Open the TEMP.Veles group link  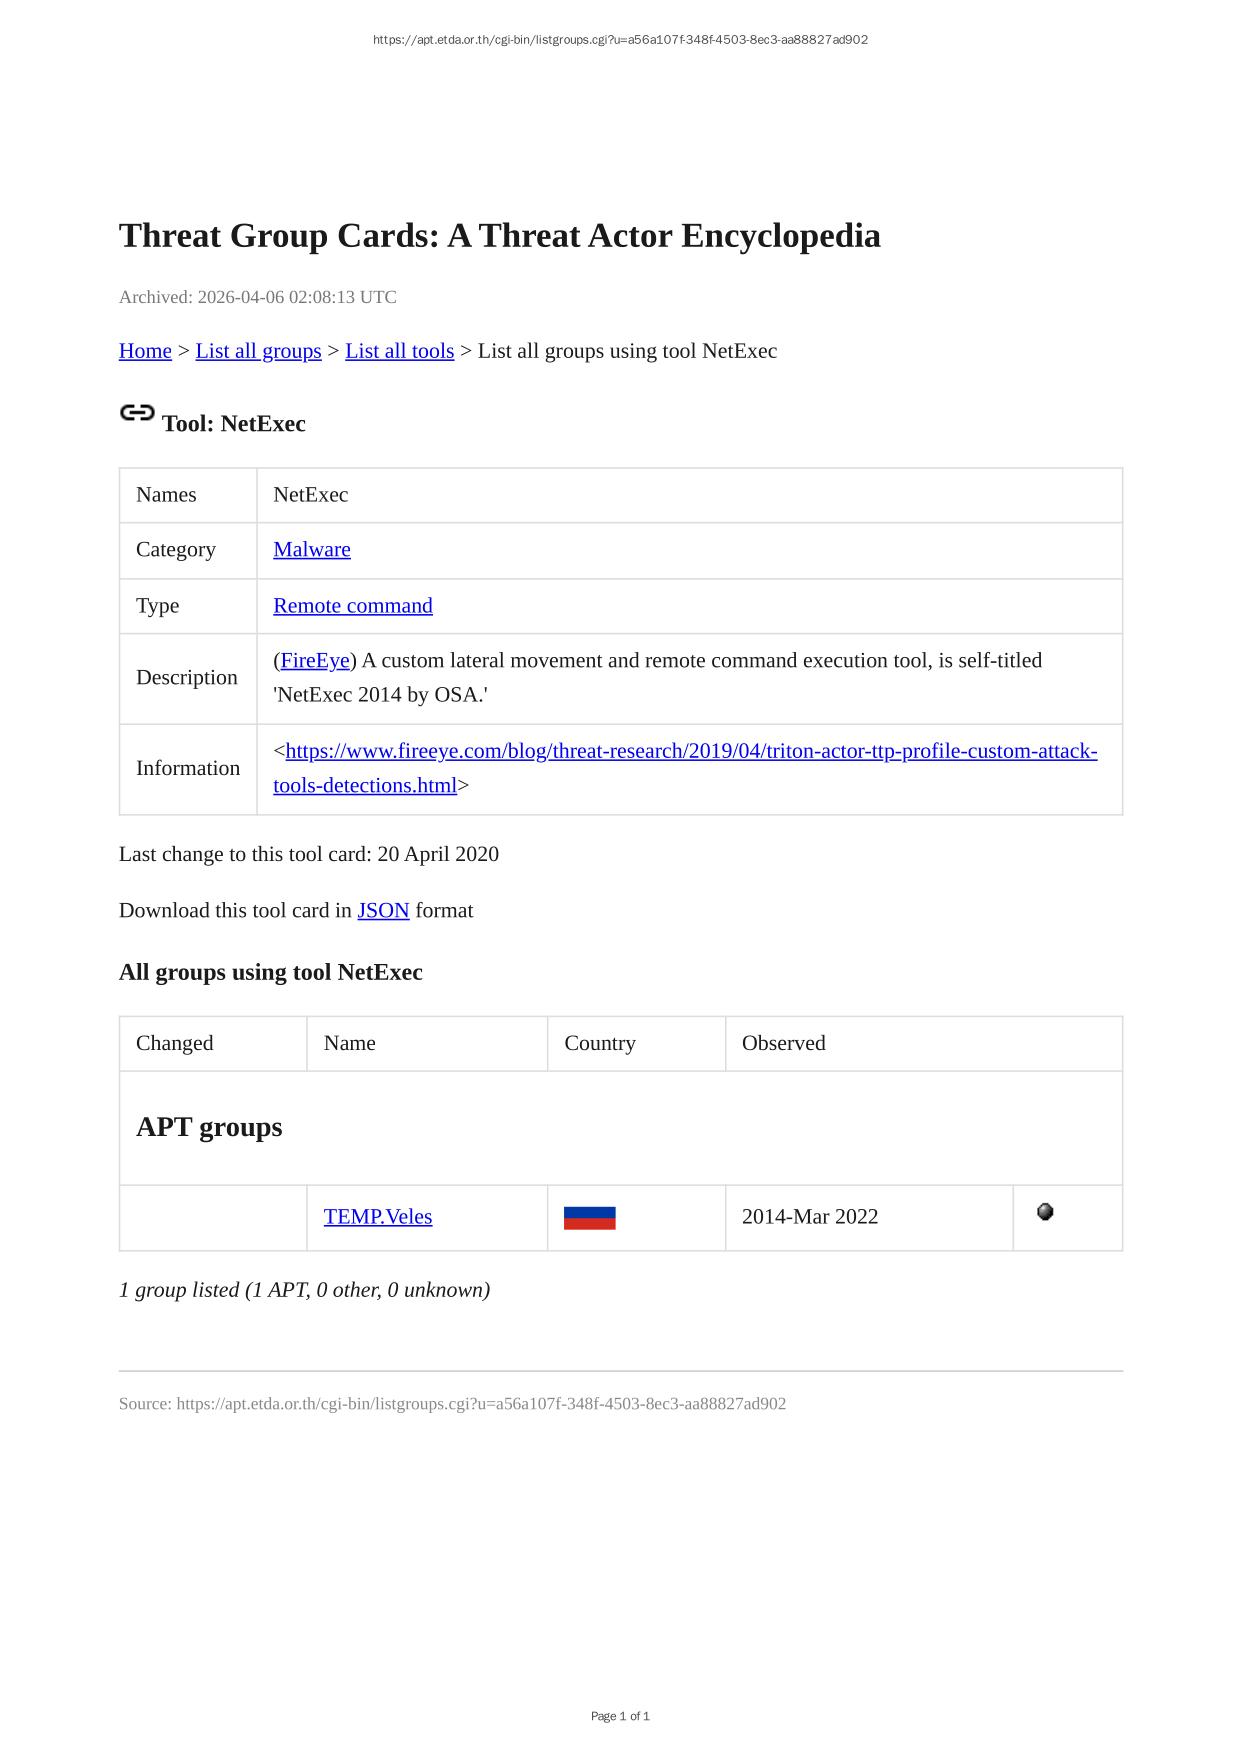coord(378,1216)
